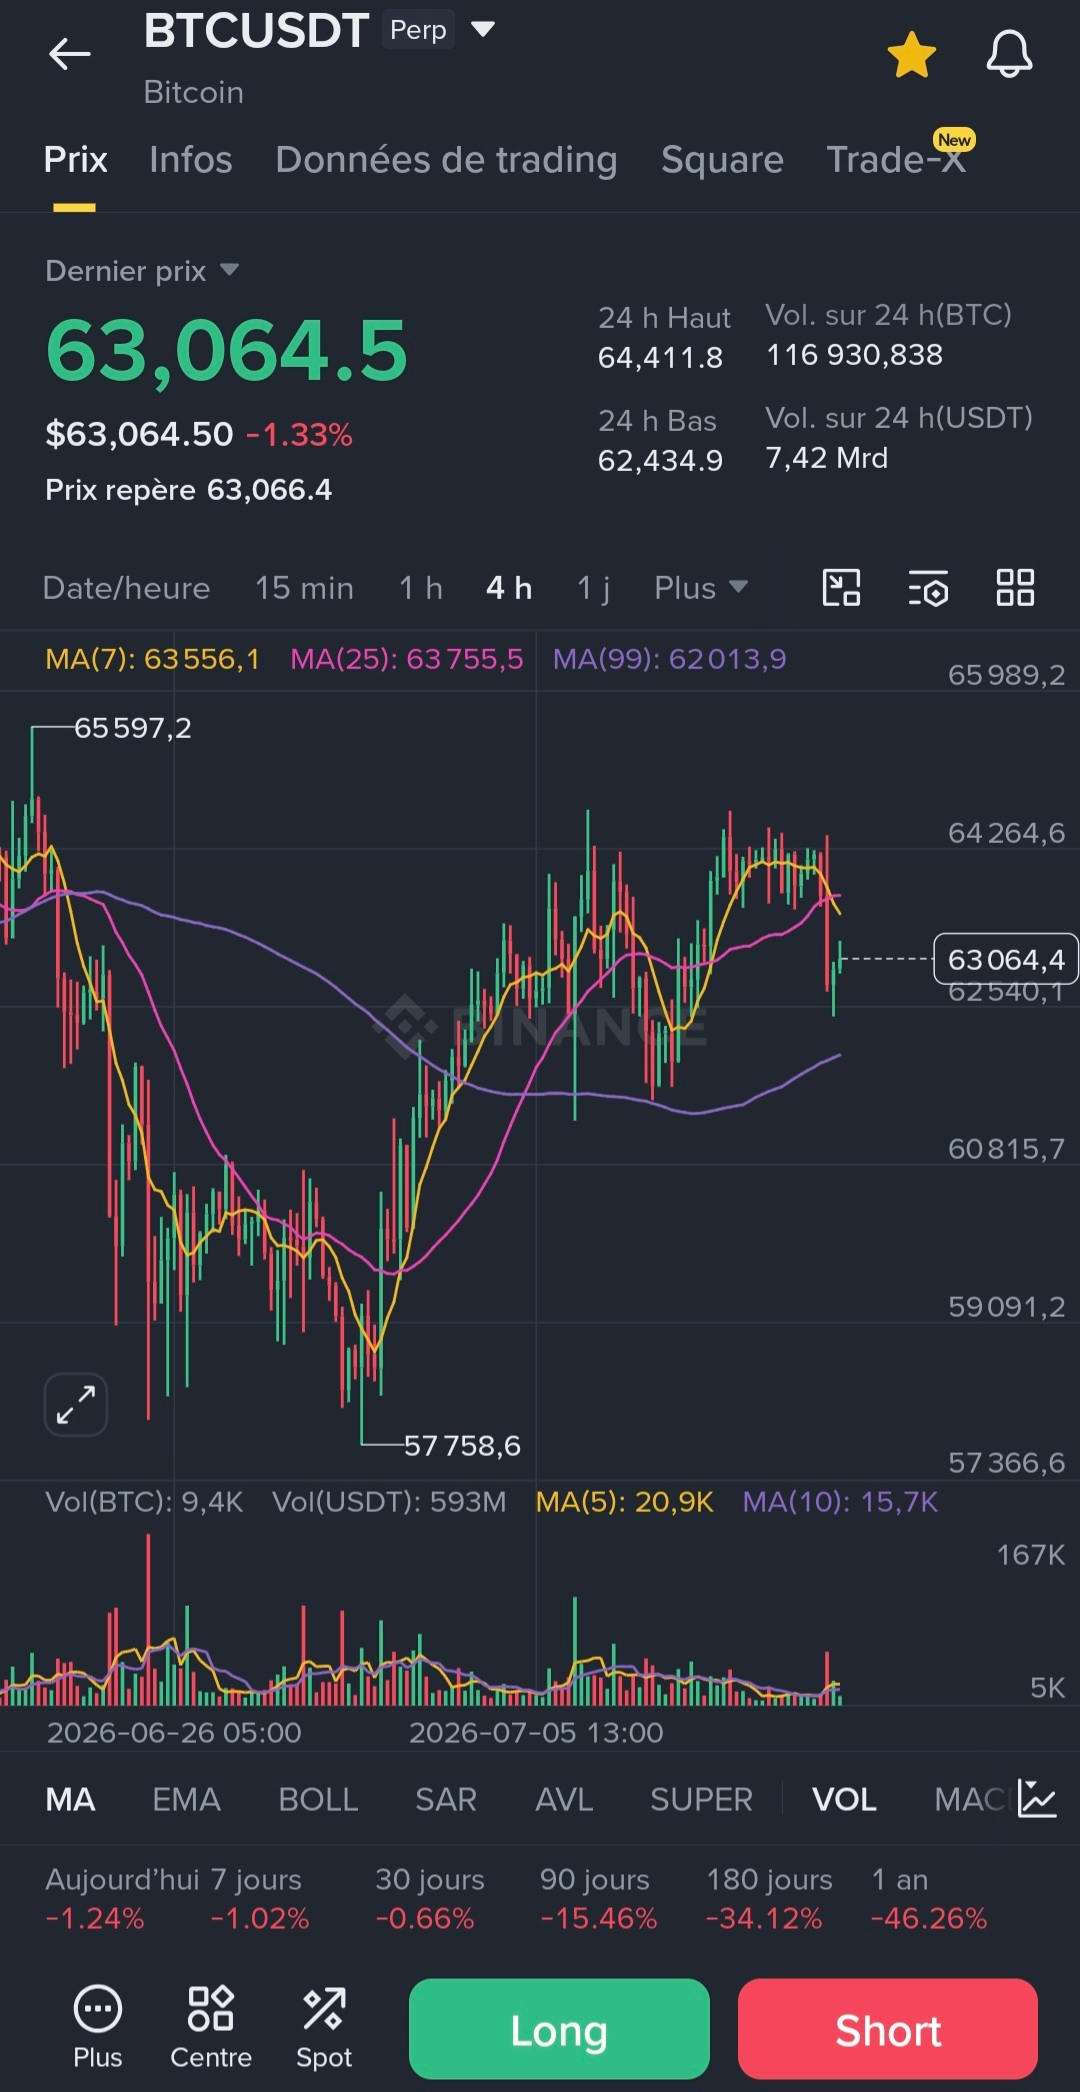Select the 15 min timeframe
1080x2092 pixels.
tap(304, 588)
